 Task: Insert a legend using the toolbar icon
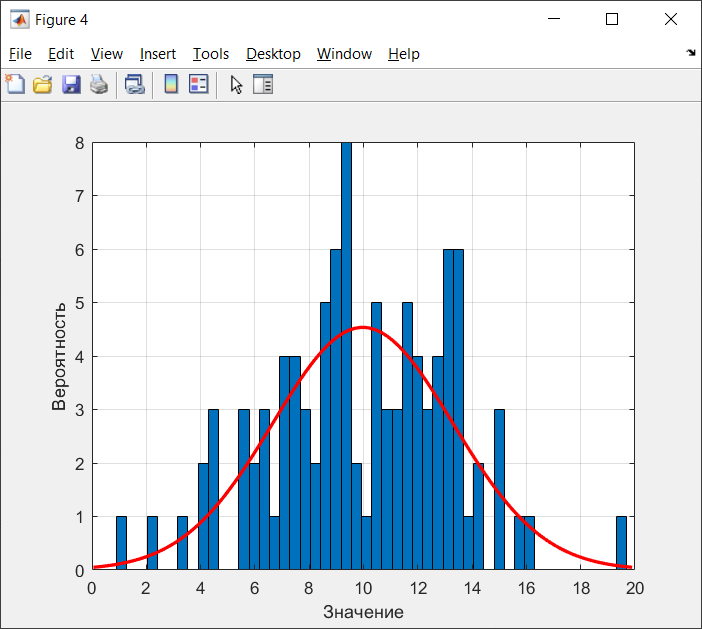pyautogui.click(x=199, y=84)
